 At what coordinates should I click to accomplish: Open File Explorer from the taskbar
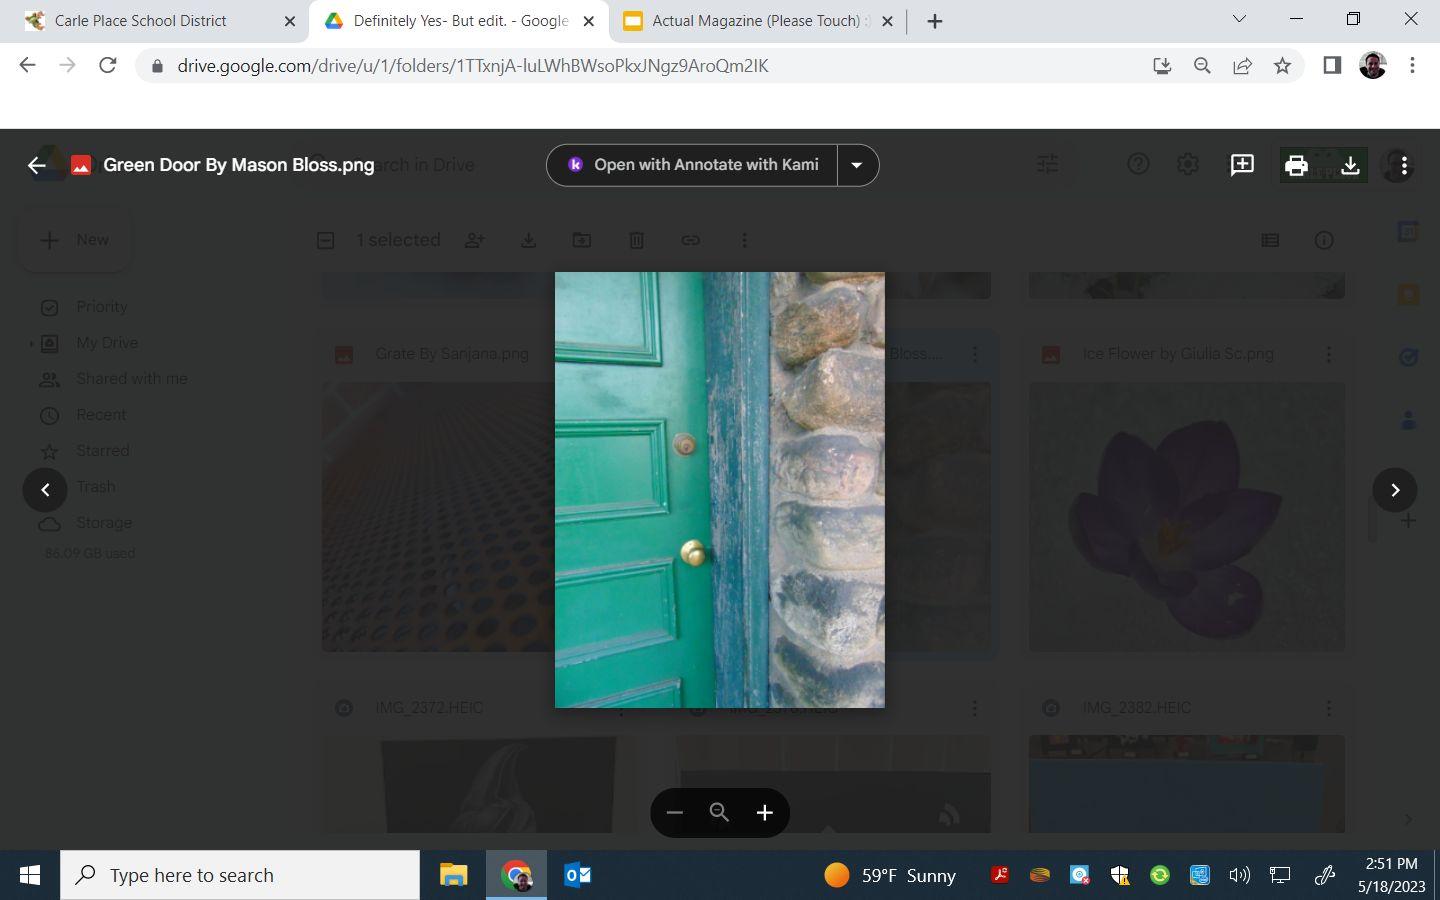[x=453, y=876]
